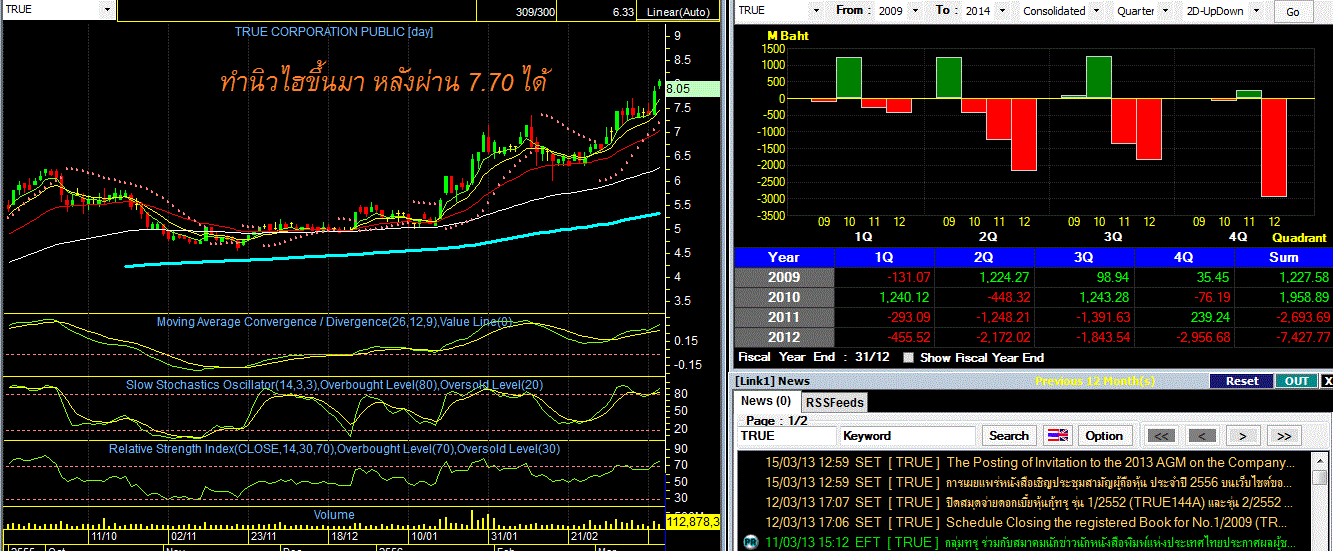Screen dimensions: 1333x551
Task: Click the Quadrant label on bar chart
Action: pyautogui.click(x=1299, y=238)
